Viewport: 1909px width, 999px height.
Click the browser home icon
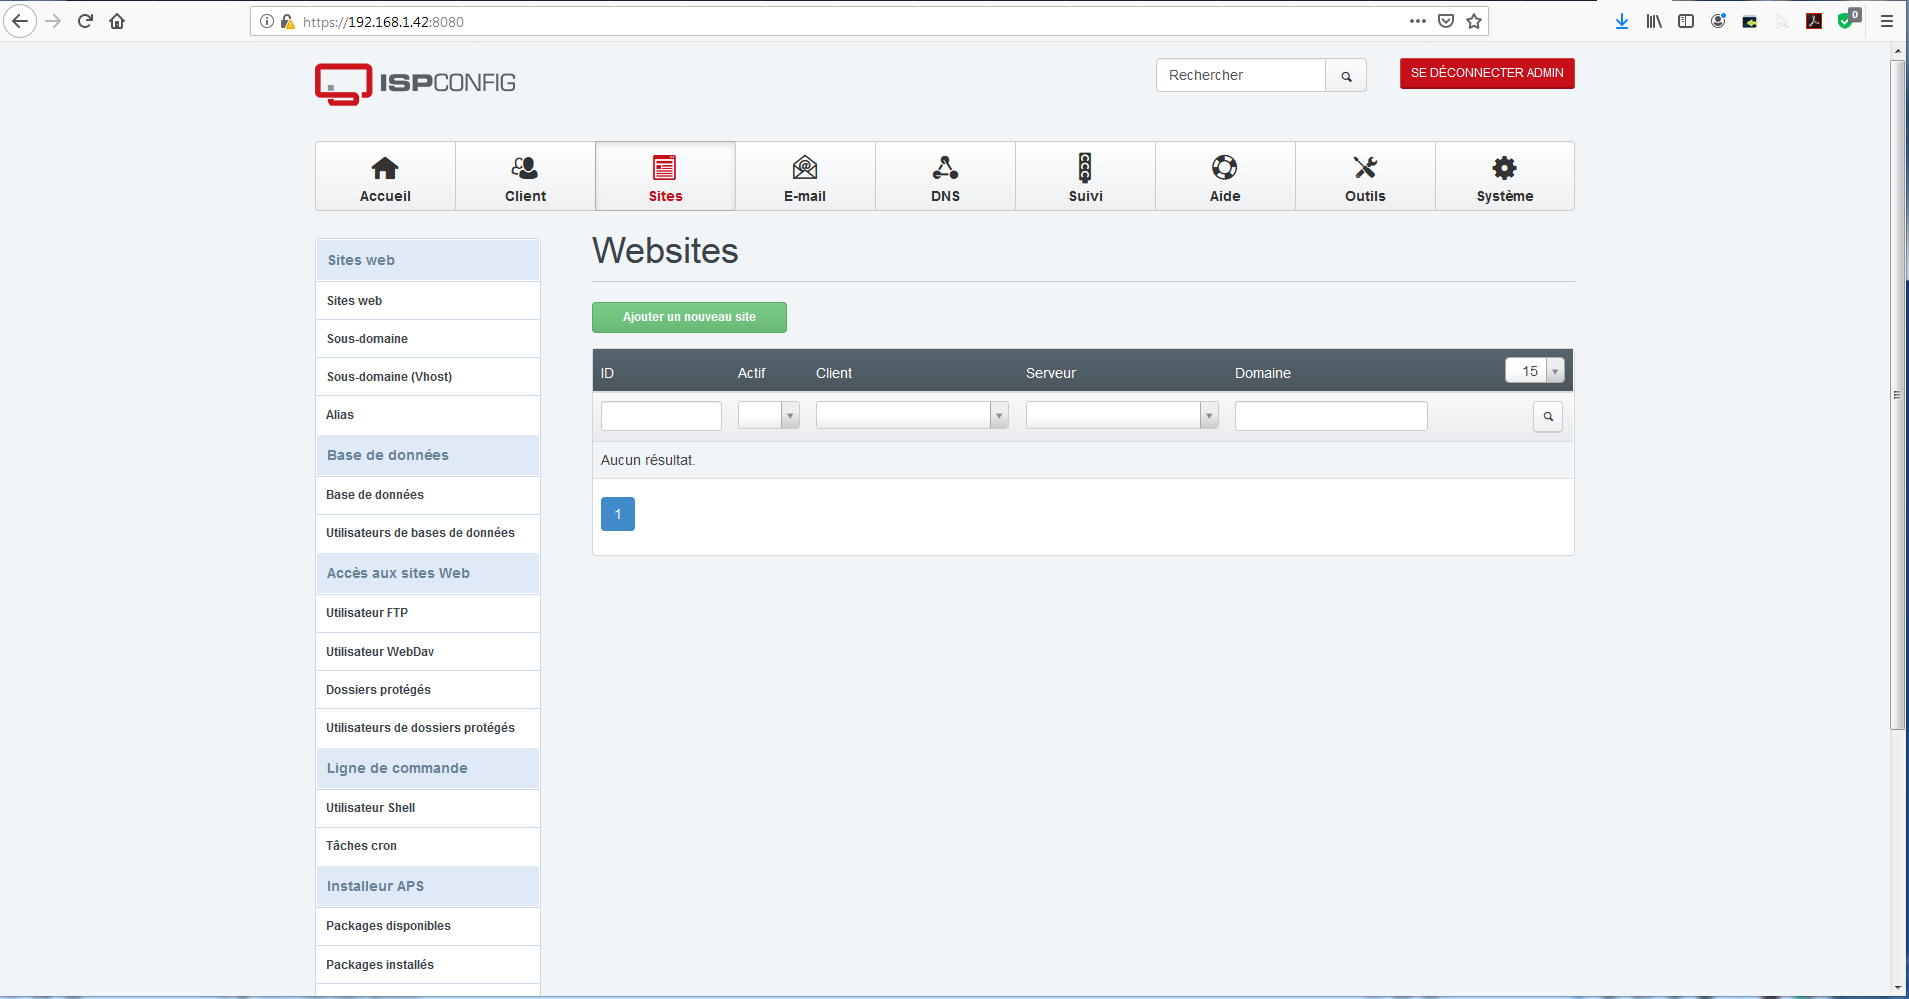(x=117, y=21)
